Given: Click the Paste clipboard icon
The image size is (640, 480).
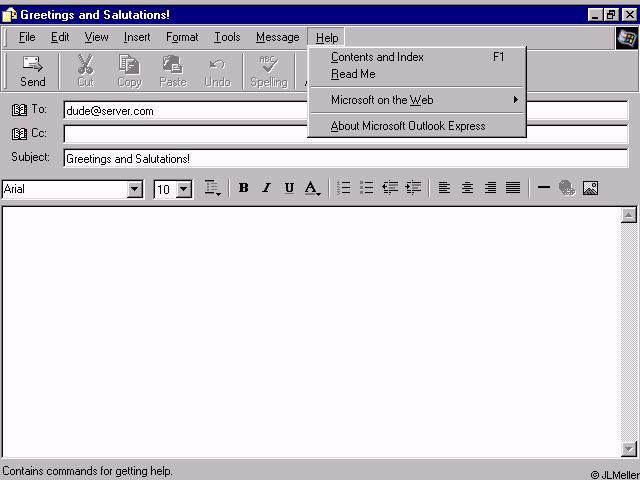Looking at the screenshot, I should [173, 64].
